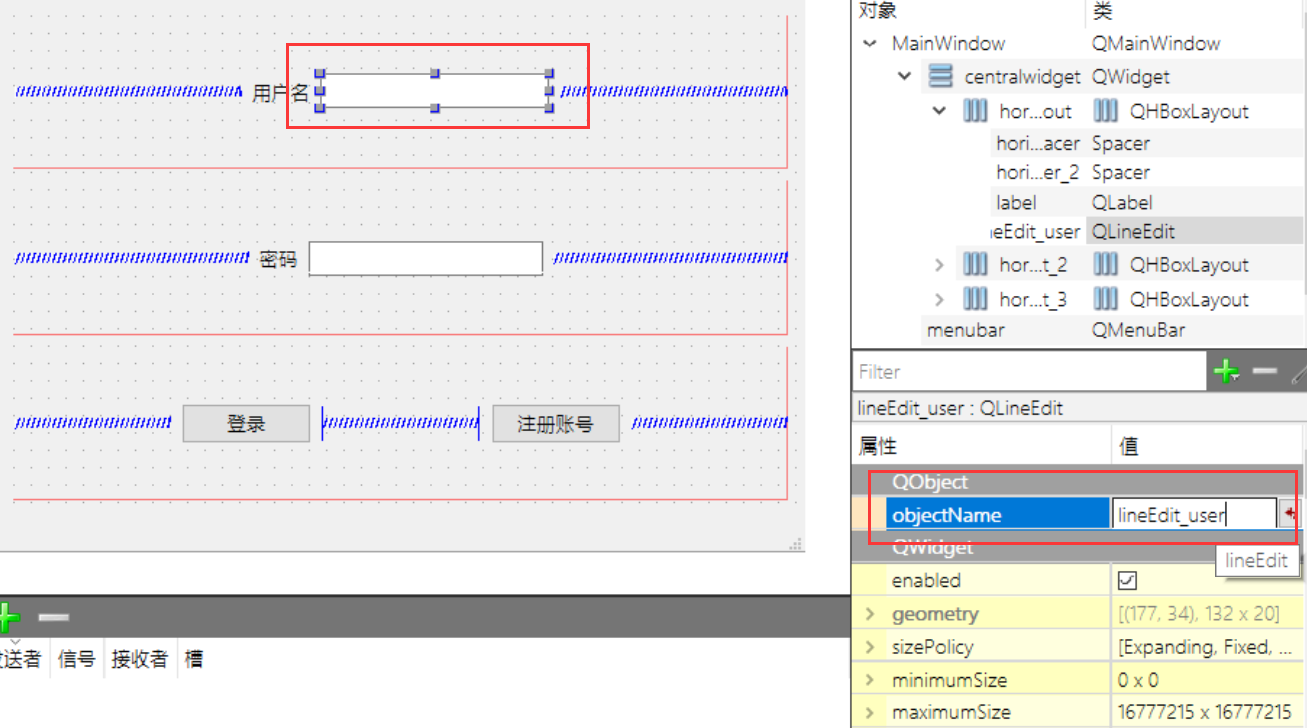Screen dimensions: 1307x728
Task: Expand the hor...t_3 layout node
Action: point(939,299)
